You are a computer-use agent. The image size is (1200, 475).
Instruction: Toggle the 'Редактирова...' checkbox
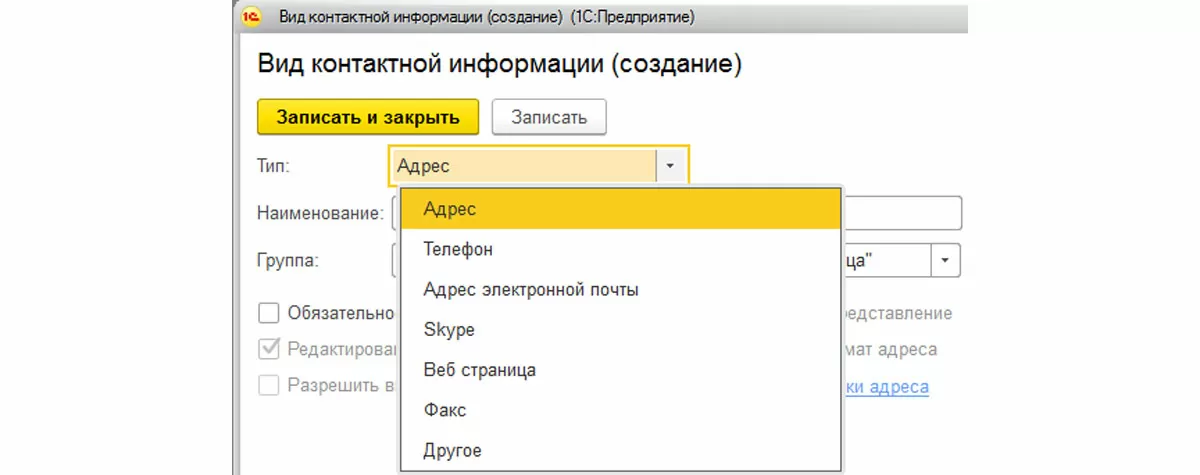point(269,350)
